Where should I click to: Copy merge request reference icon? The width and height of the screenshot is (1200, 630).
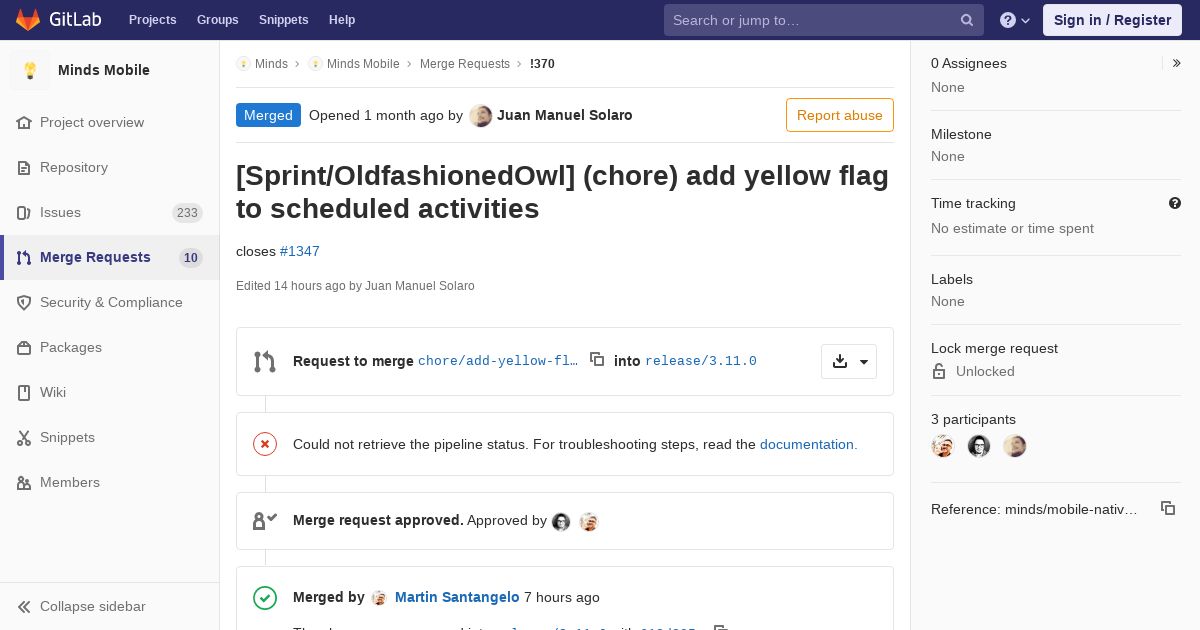1168,508
